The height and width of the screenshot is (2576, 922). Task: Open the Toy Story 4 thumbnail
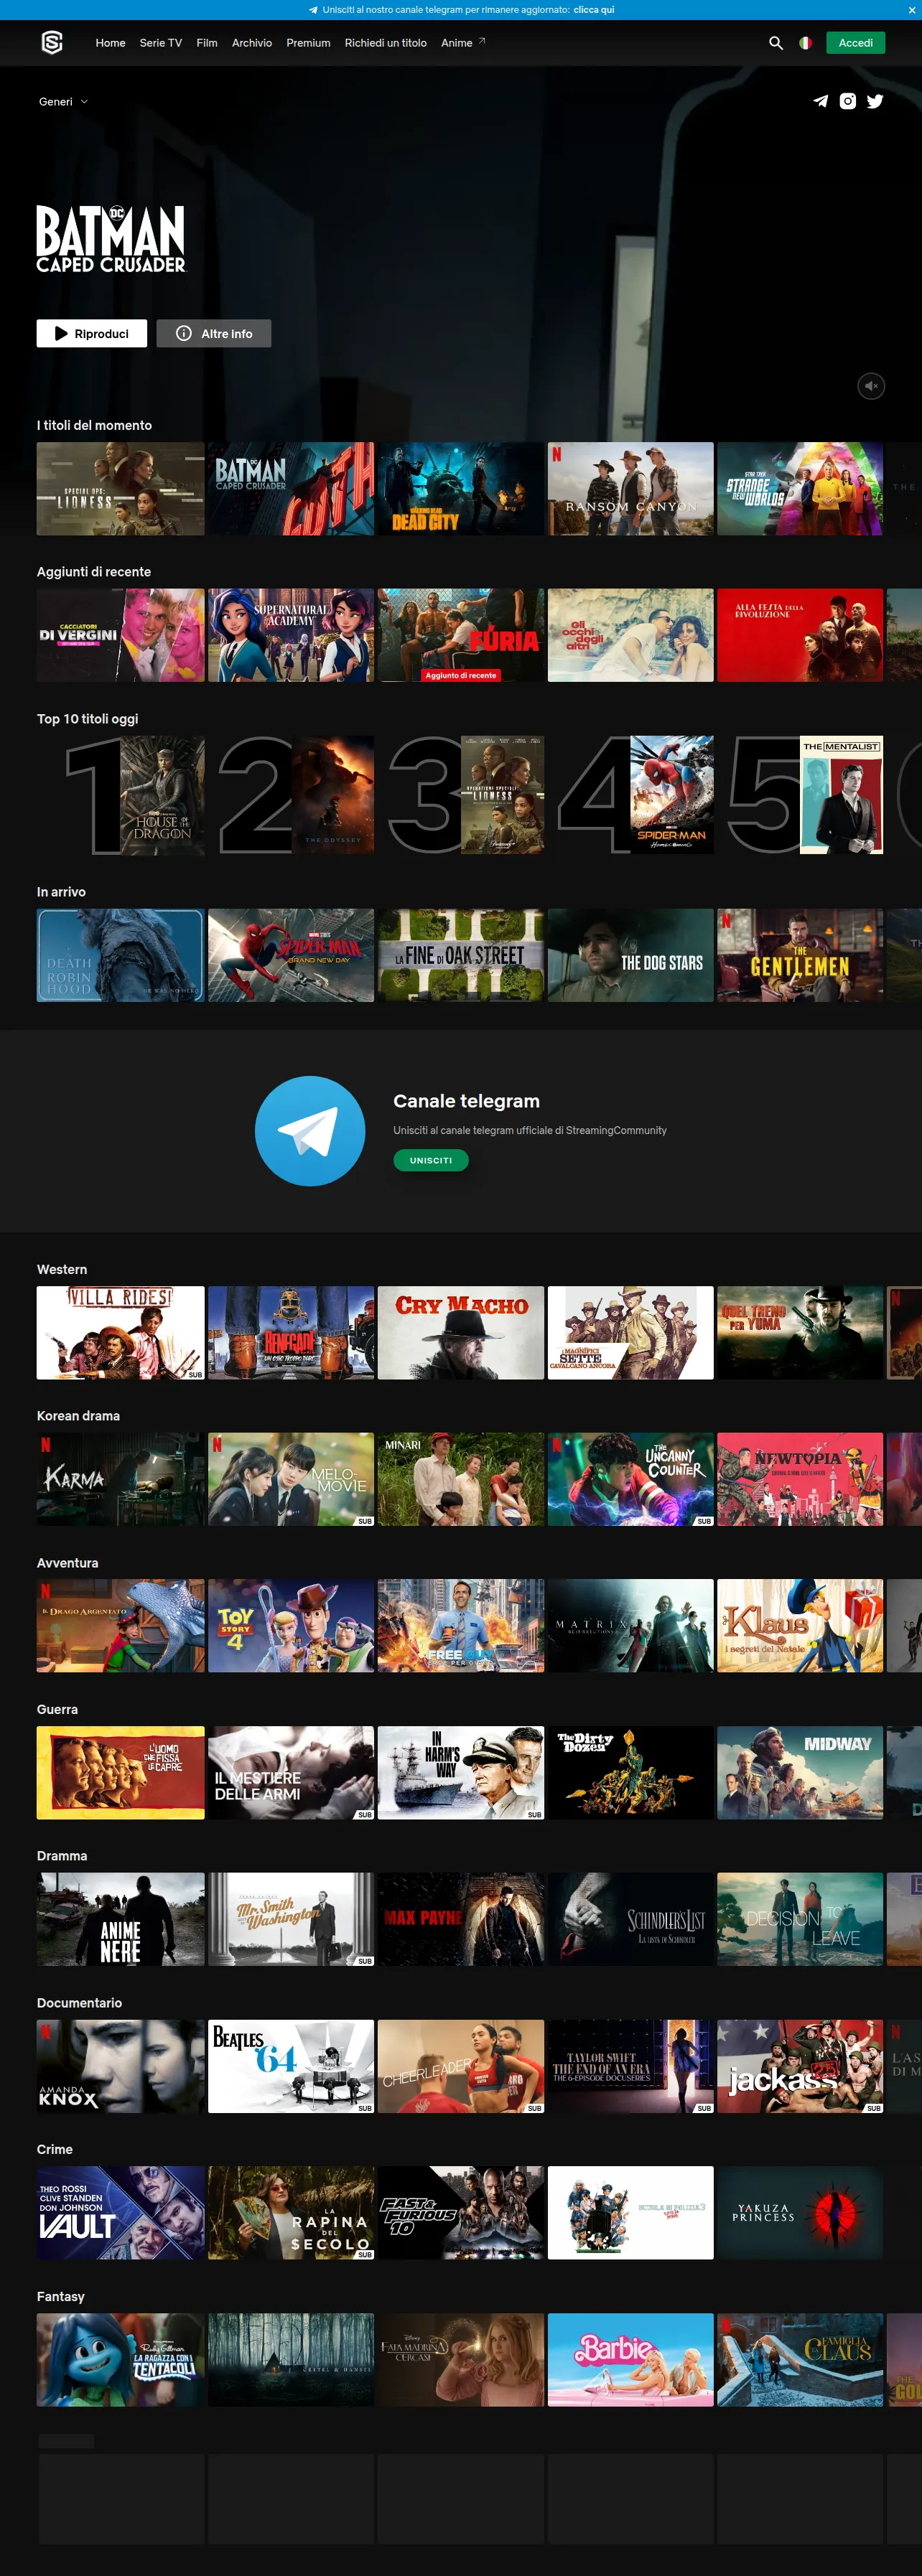[x=291, y=1626]
